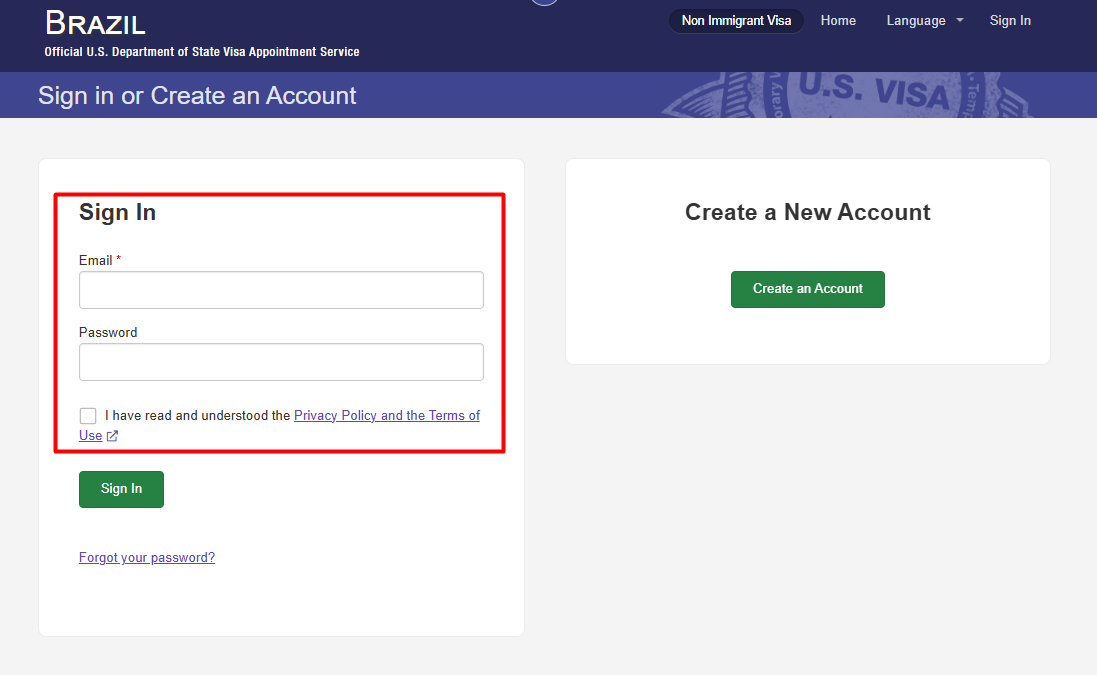Go to Home in the top navigation
Viewport: 1097px width, 675px height.
pos(838,21)
